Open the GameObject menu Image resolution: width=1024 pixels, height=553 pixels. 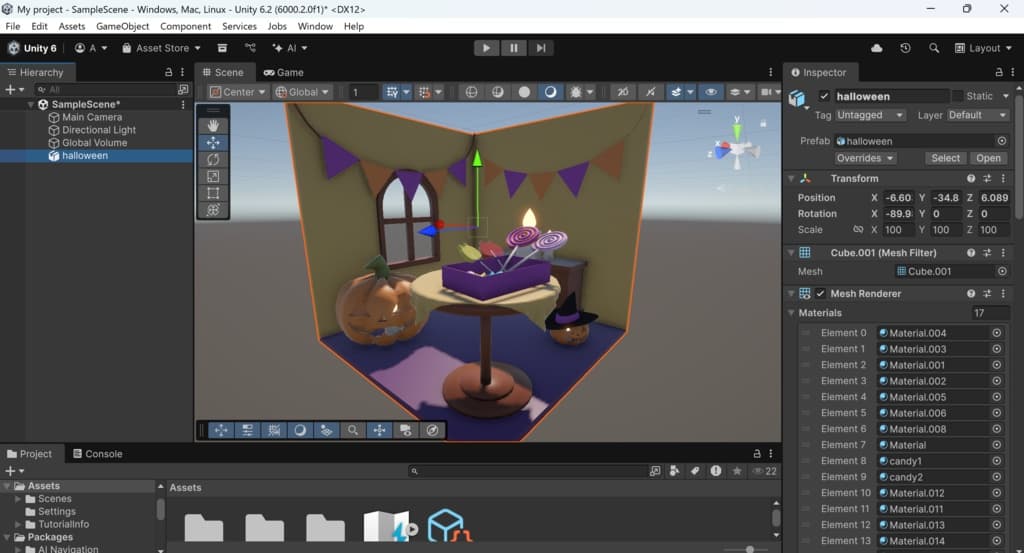(122, 26)
